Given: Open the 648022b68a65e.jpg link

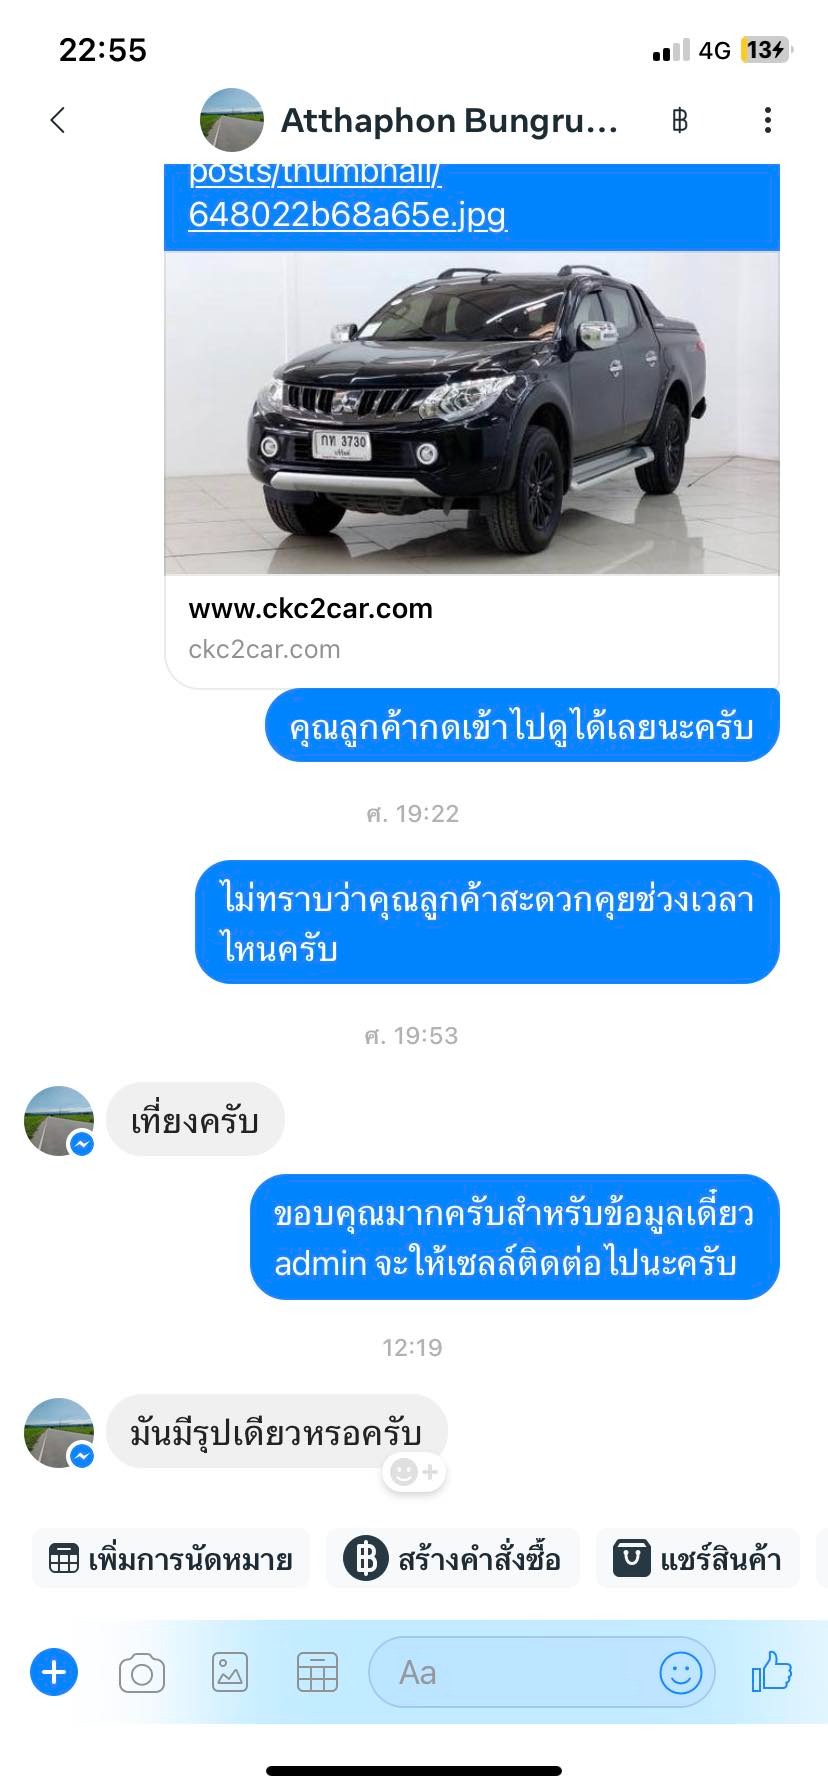Looking at the screenshot, I should click(x=348, y=214).
